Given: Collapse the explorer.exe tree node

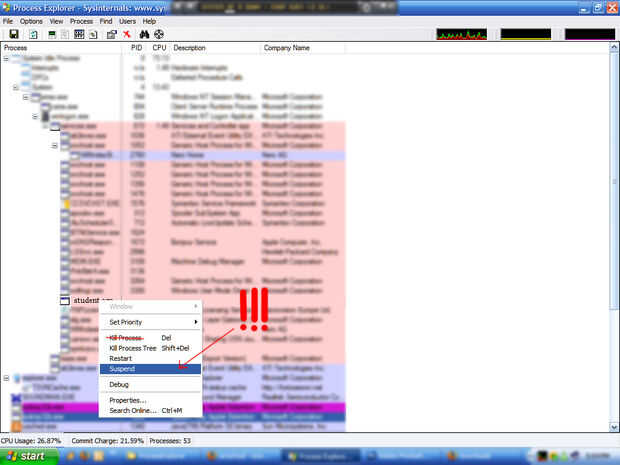Looking at the screenshot, I should point(6,378).
